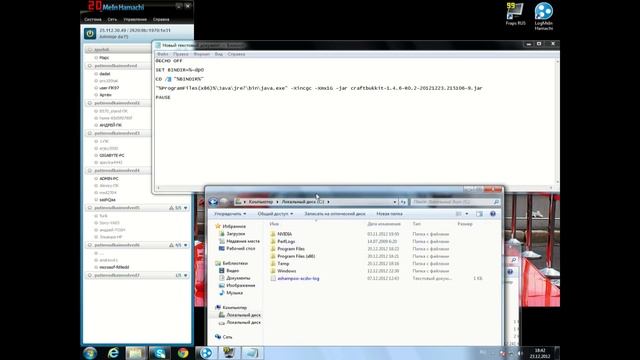Open Общий доступ dropdown in Explorer

(x=275, y=213)
